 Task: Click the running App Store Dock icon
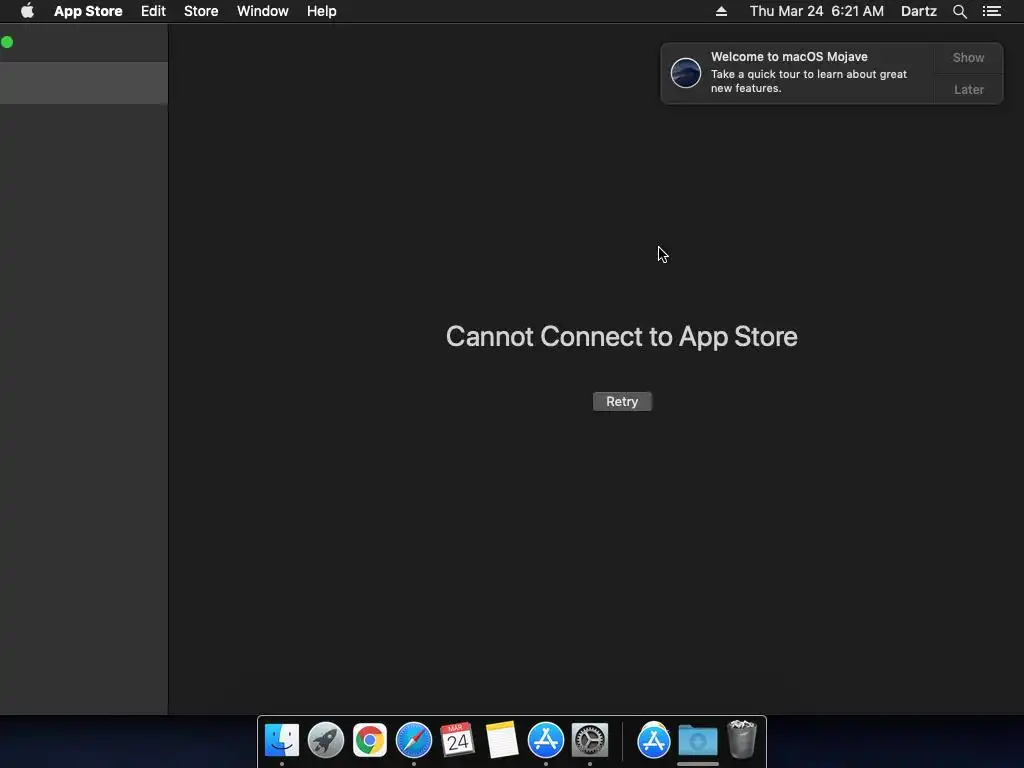pyautogui.click(x=546, y=740)
